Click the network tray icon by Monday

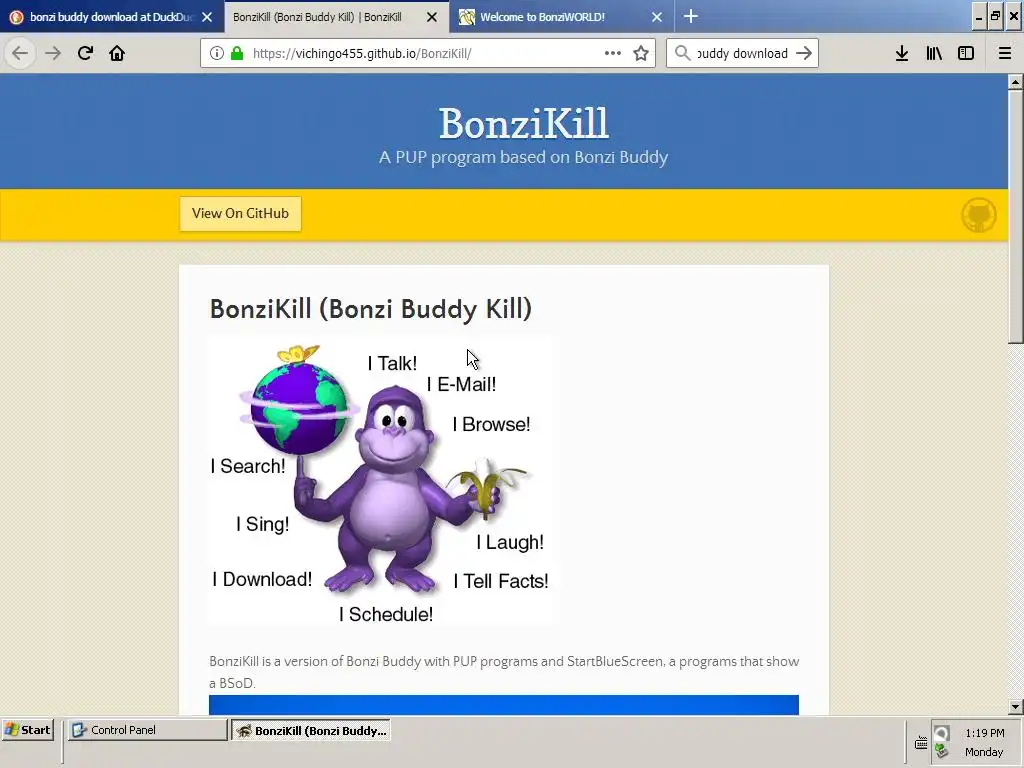[x=941, y=751]
